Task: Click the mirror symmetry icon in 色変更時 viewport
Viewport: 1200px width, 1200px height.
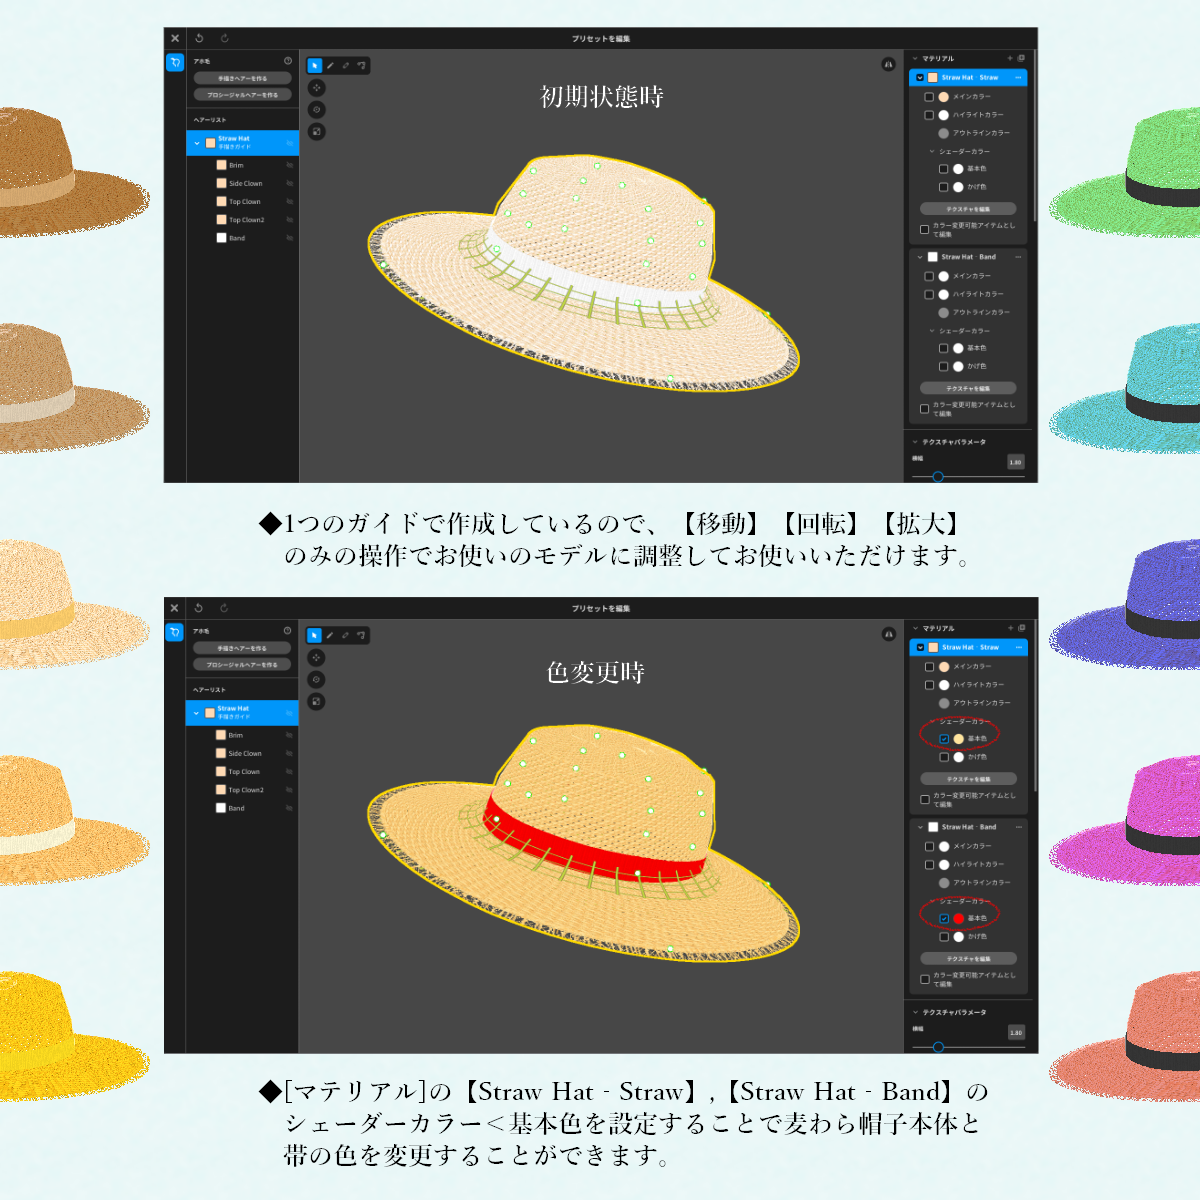Action: (x=888, y=634)
